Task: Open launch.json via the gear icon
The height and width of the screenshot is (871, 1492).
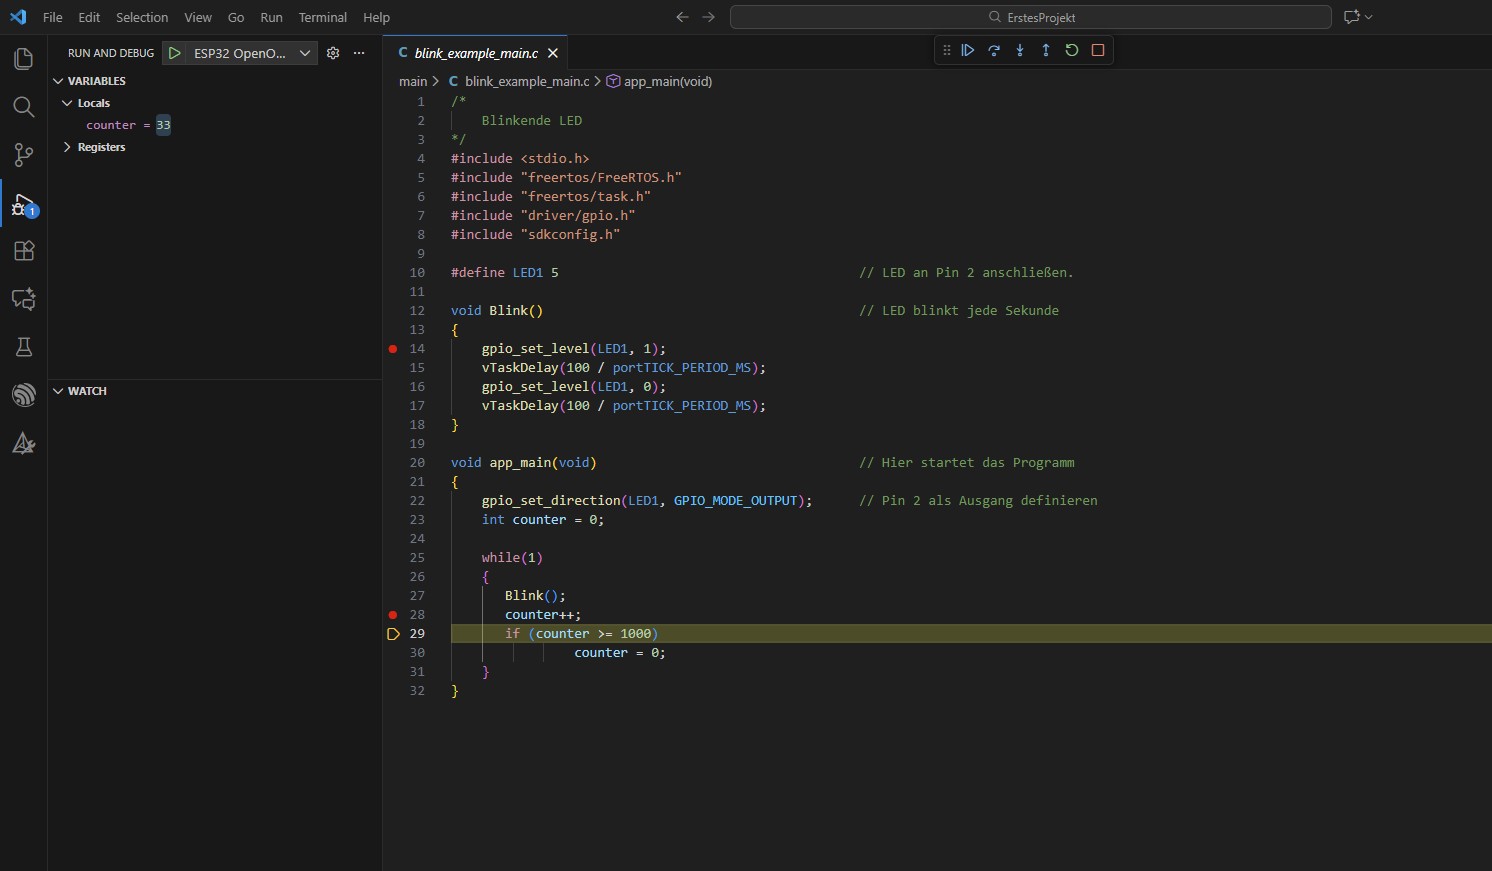Action: [333, 53]
